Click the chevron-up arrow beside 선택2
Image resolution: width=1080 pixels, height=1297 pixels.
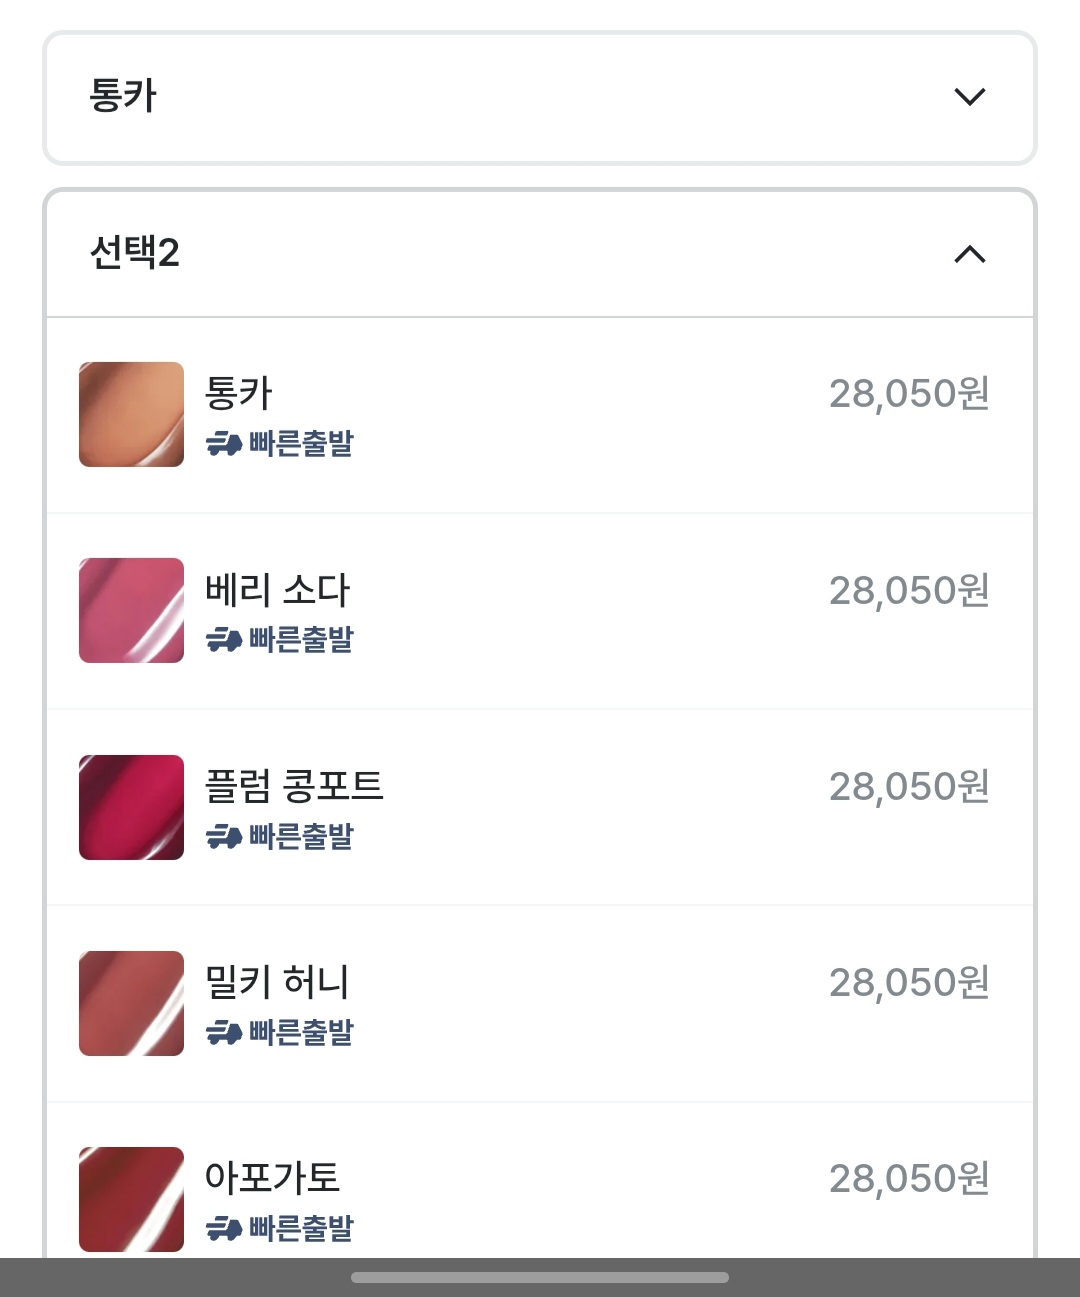pos(969,254)
